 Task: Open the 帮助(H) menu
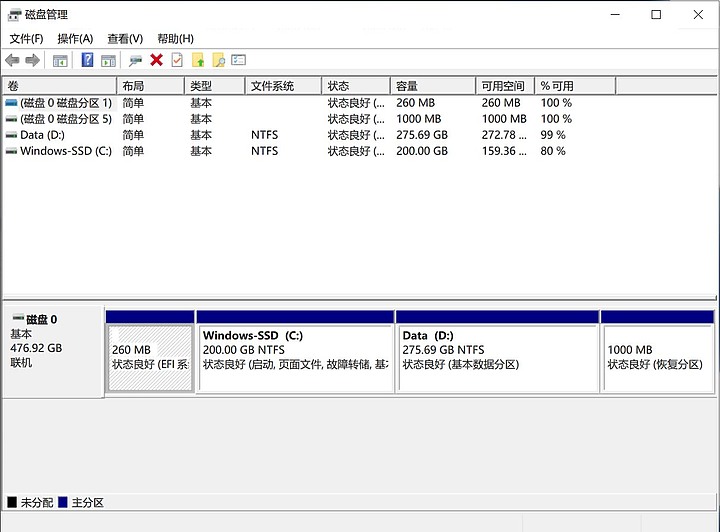175,39
